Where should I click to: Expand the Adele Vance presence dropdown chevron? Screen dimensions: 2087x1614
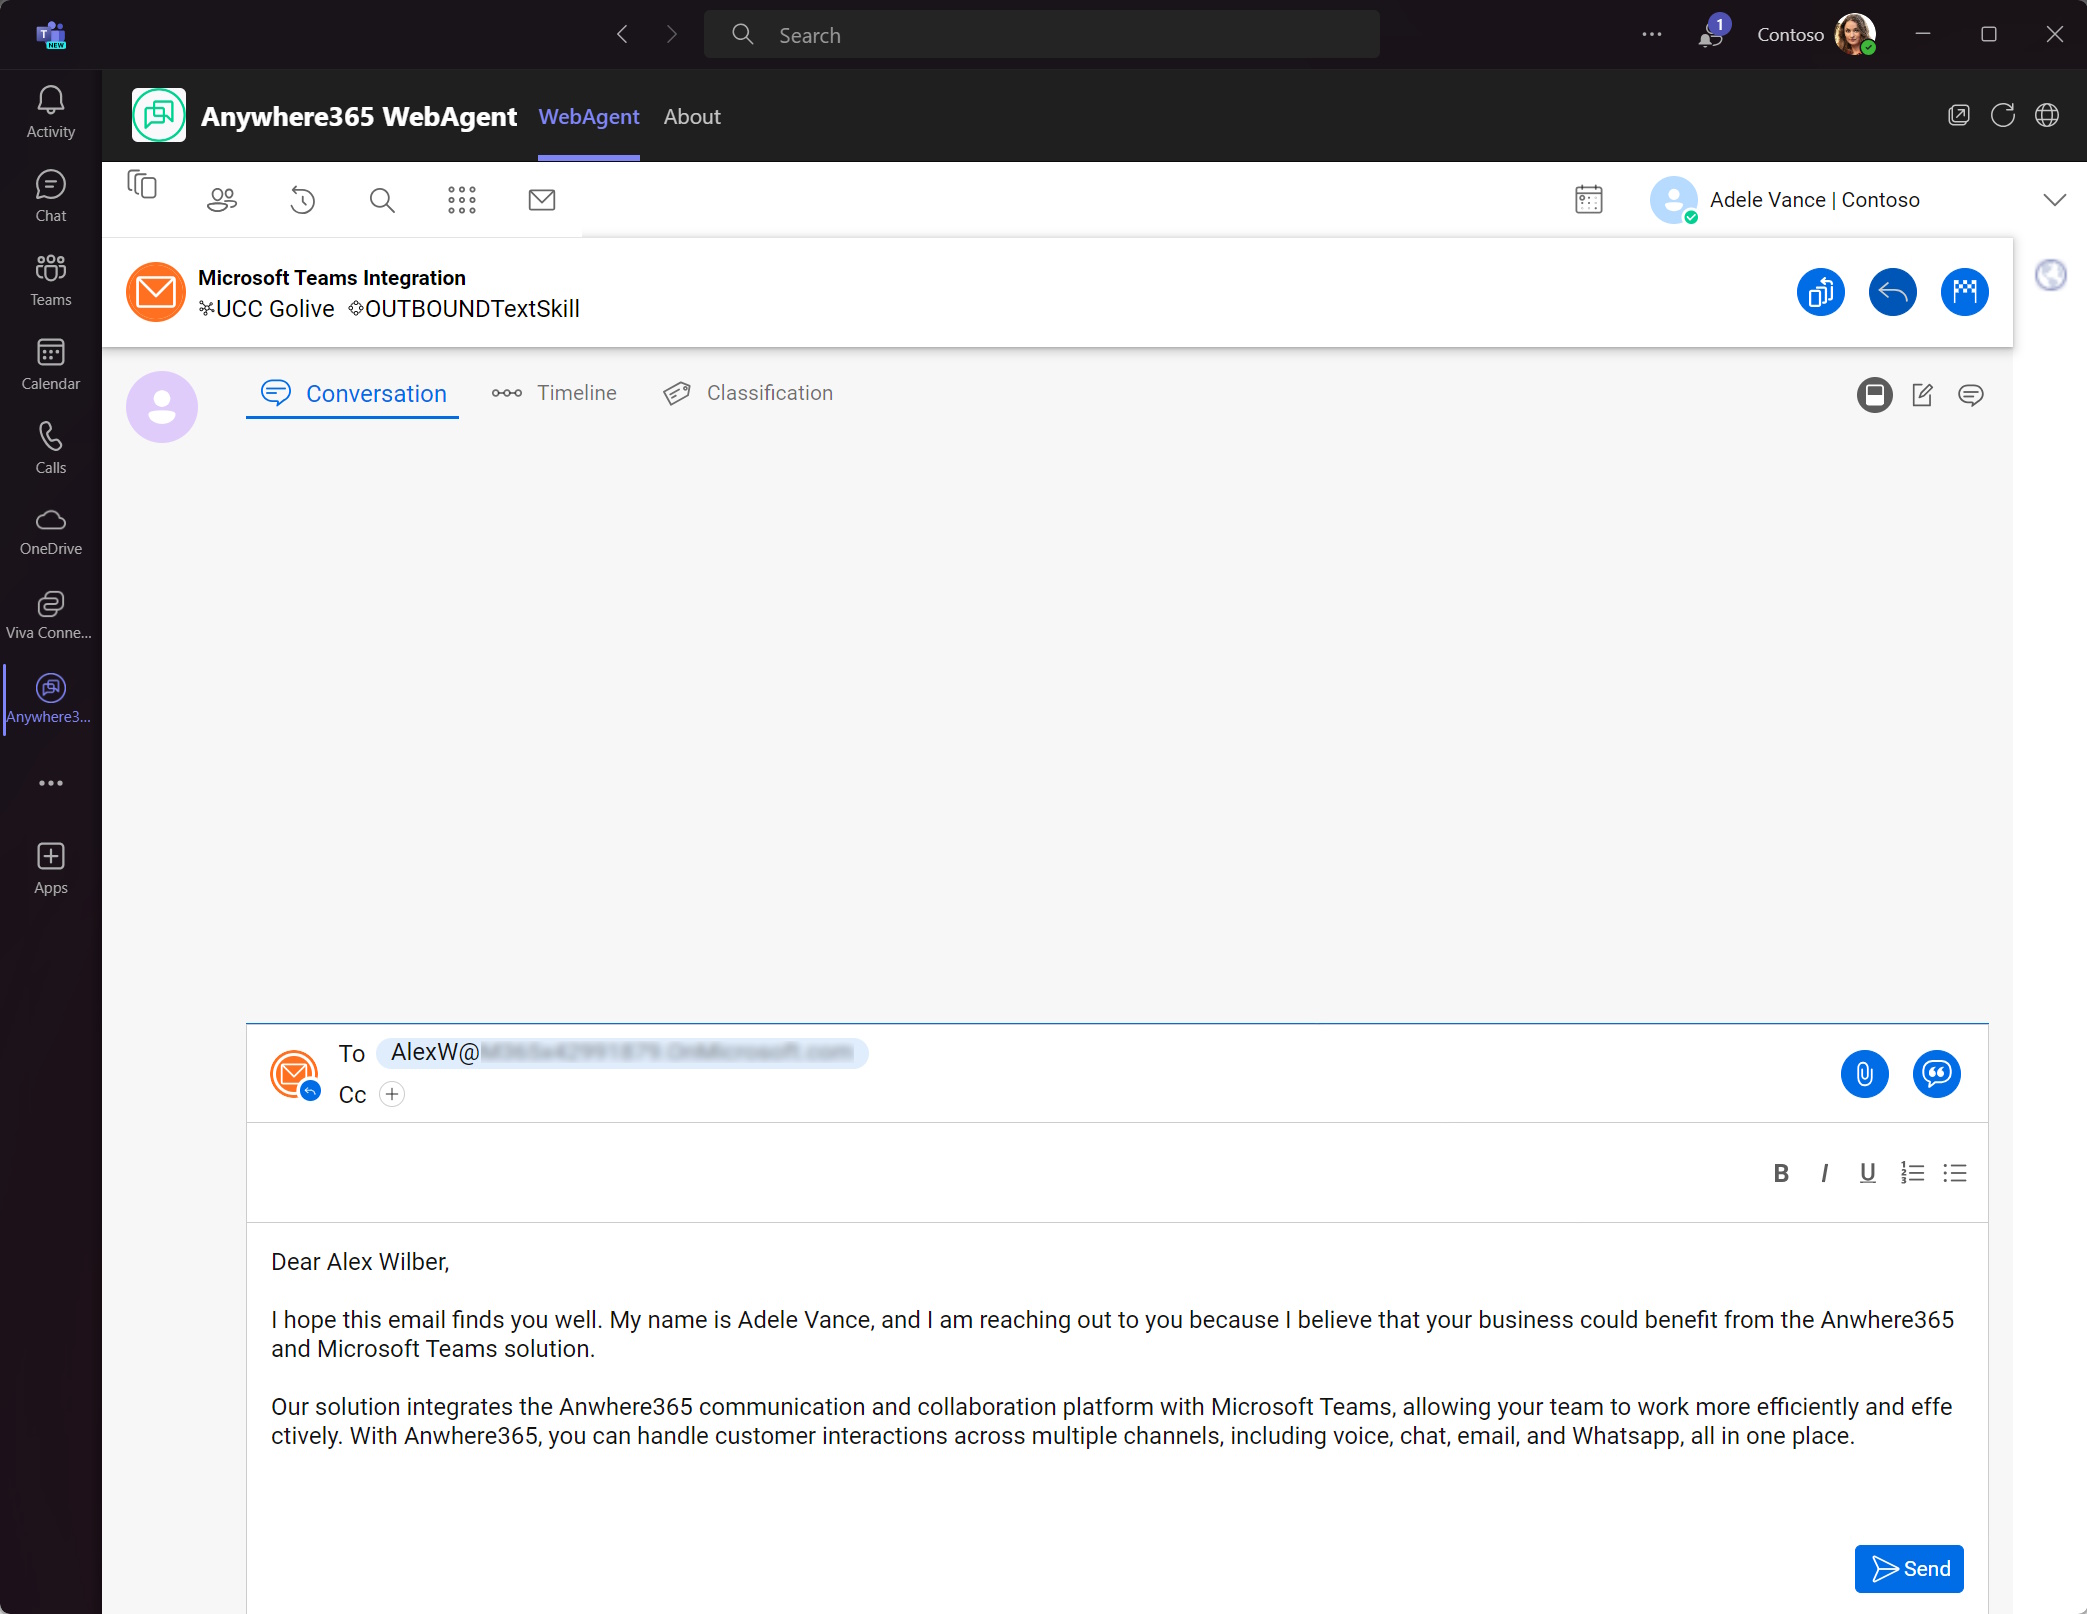pos(2054,200)
